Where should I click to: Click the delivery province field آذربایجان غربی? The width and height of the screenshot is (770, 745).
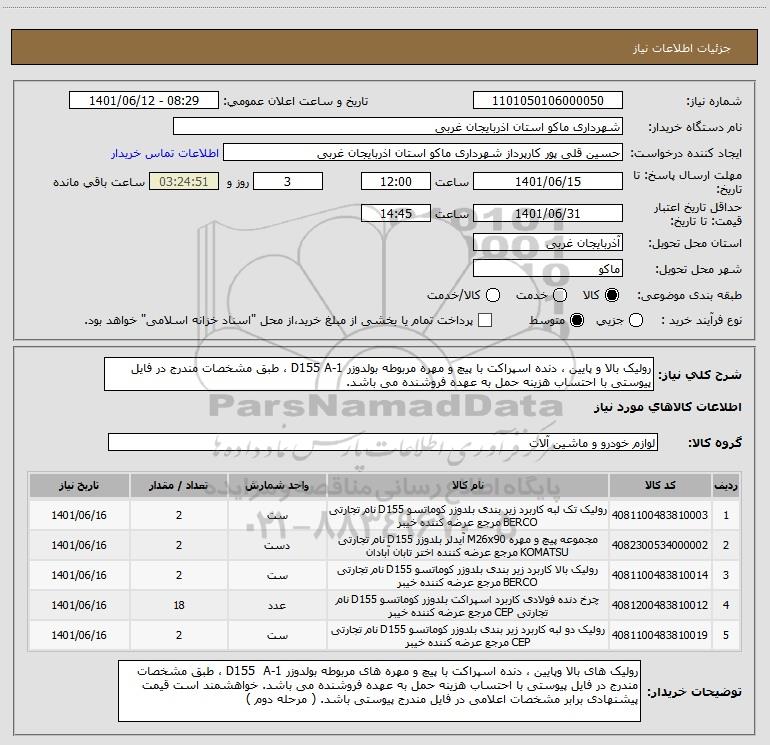click(x=548, y=243)
